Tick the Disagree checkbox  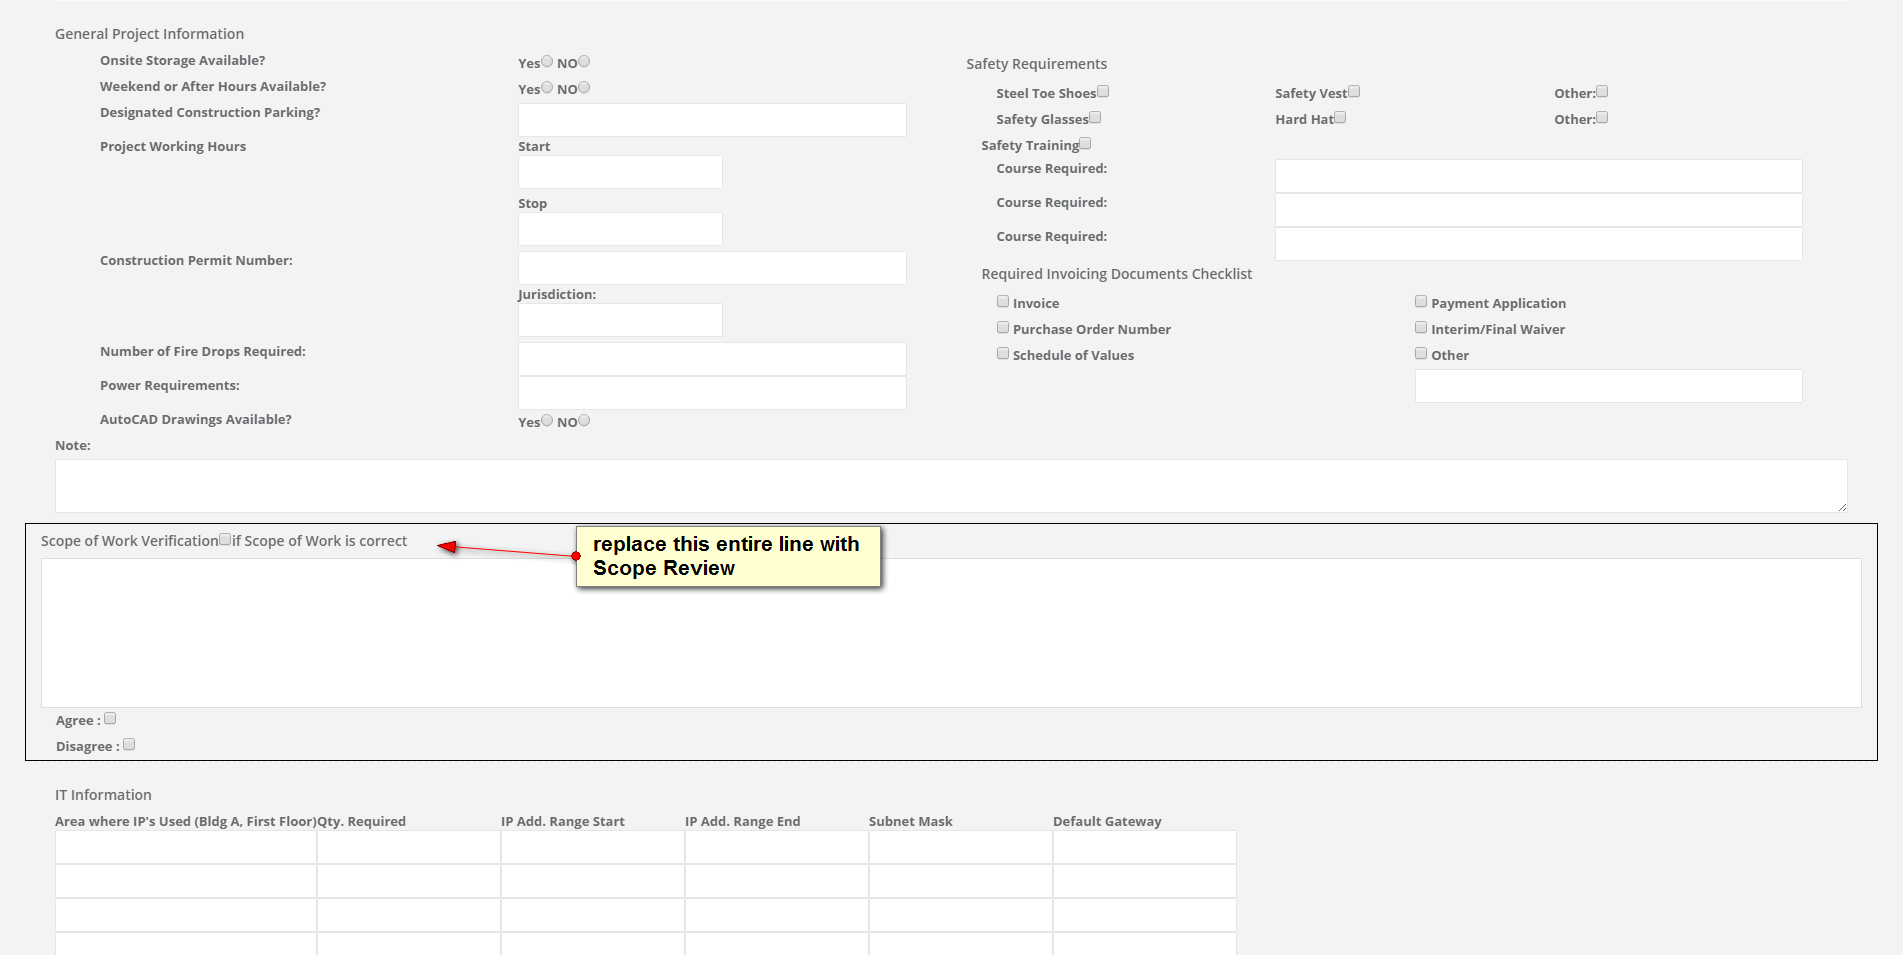point(129,744)
